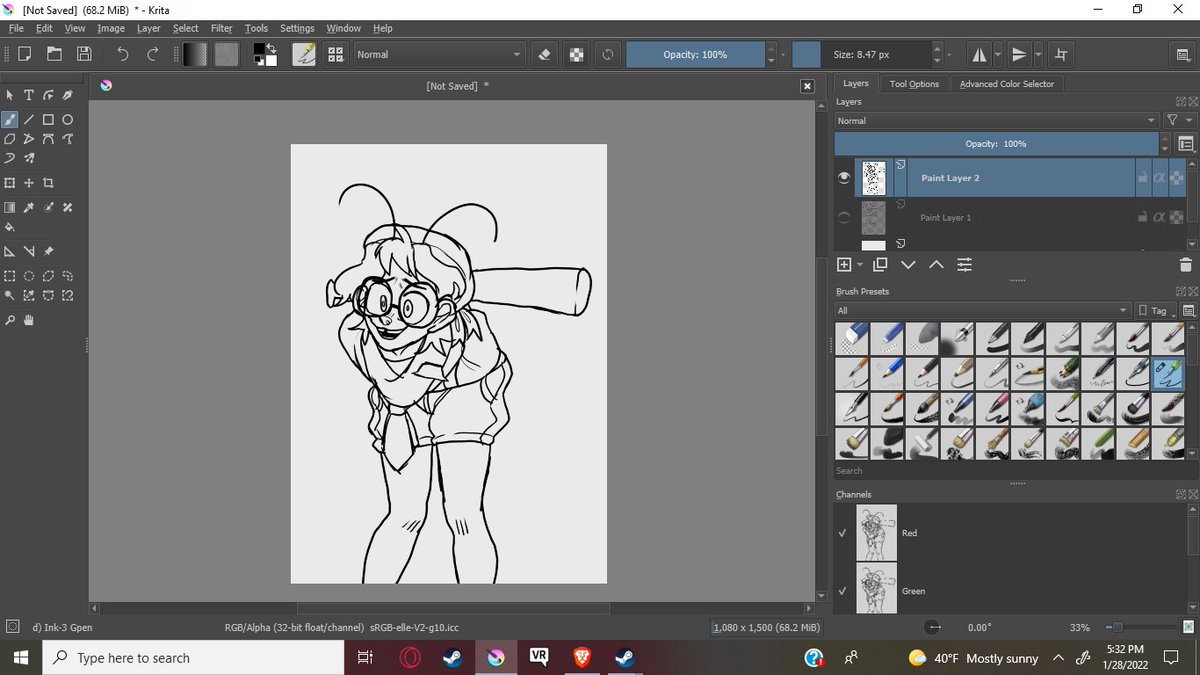Select the Assistant ruler tool
Screen dimensions: 1200x675
click(x=9, y=251)
